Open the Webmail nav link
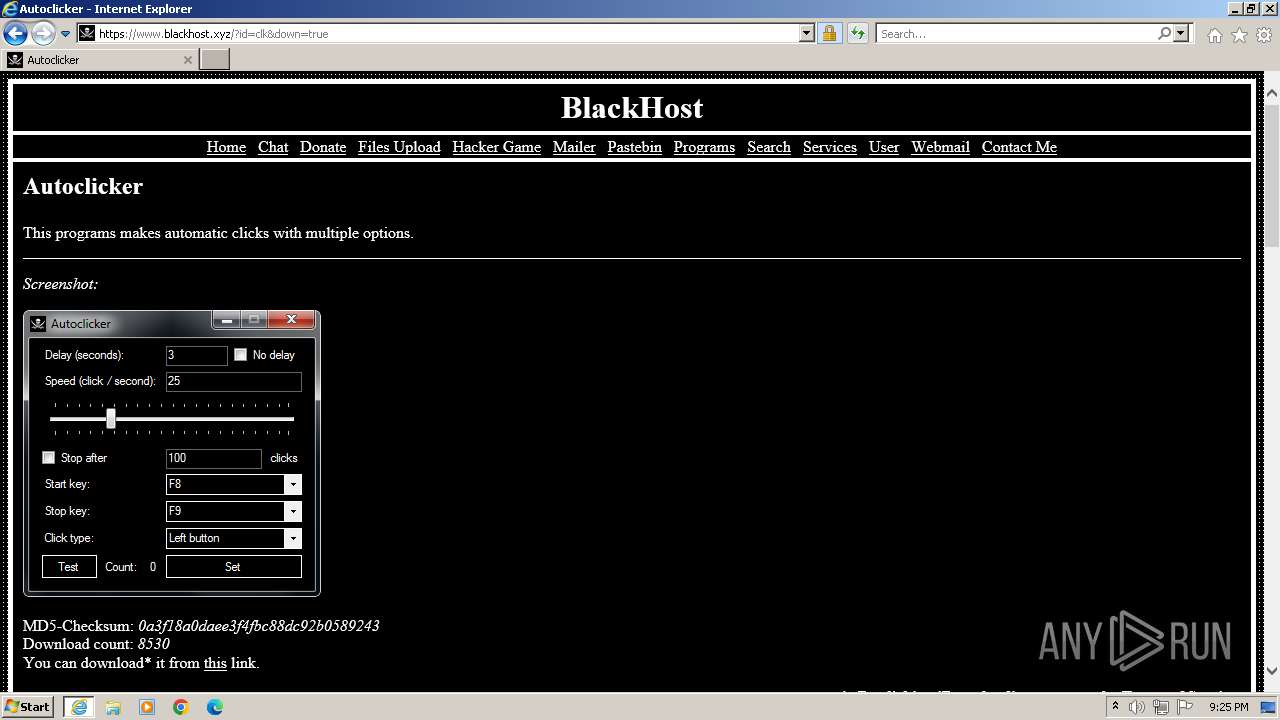The height and width of the screenshot is (720, 1280). (x=940, y=147)
